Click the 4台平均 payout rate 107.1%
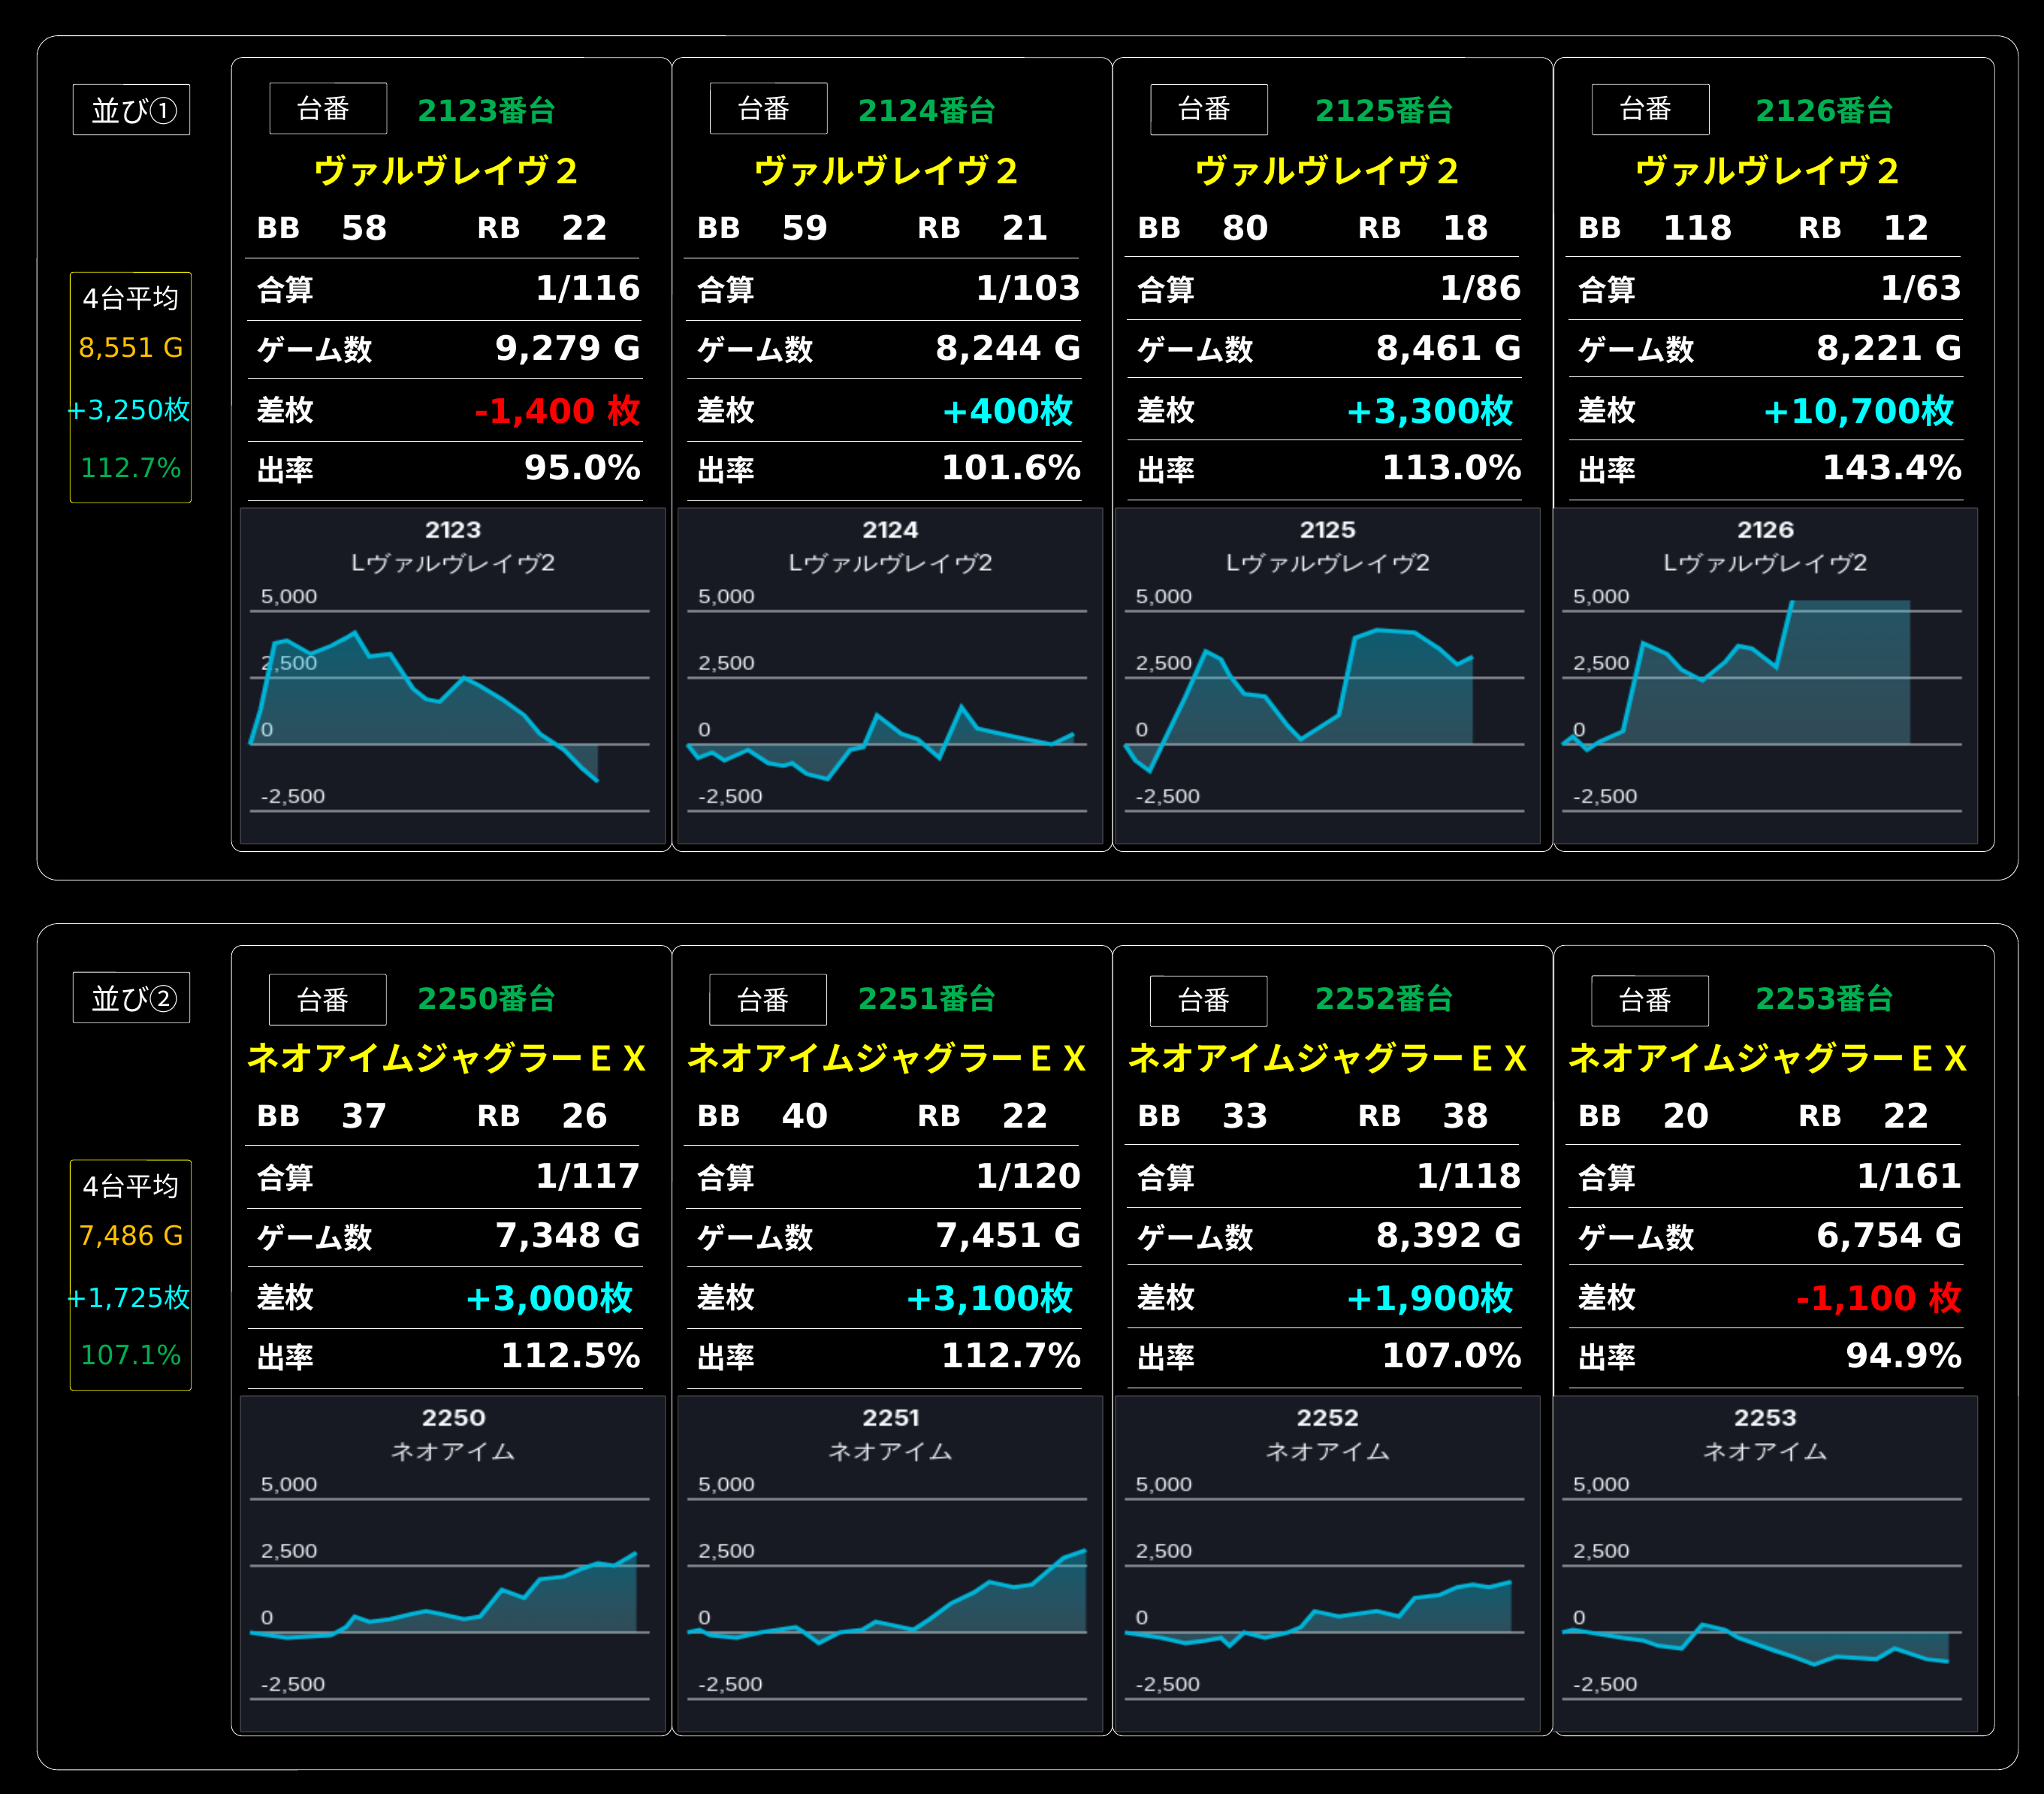The height and width of the screenshot is (1794, 2044). (x=131, y=1356)
